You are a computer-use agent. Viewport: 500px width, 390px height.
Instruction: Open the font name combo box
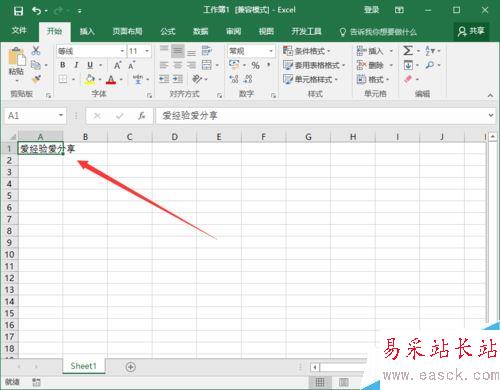pyautogui.click(x=91, y=51)
